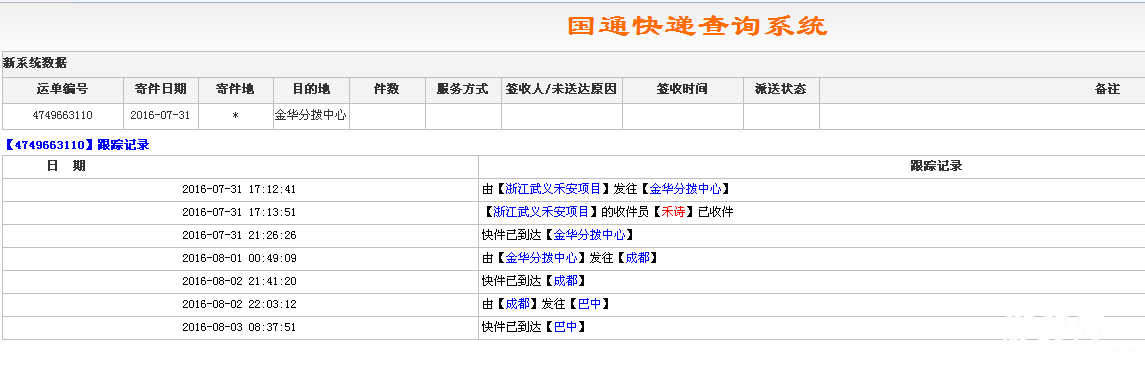This screenshot has width=1145, height=367.
Task: Click the 目的地 column header
Action: coord(312,90)
